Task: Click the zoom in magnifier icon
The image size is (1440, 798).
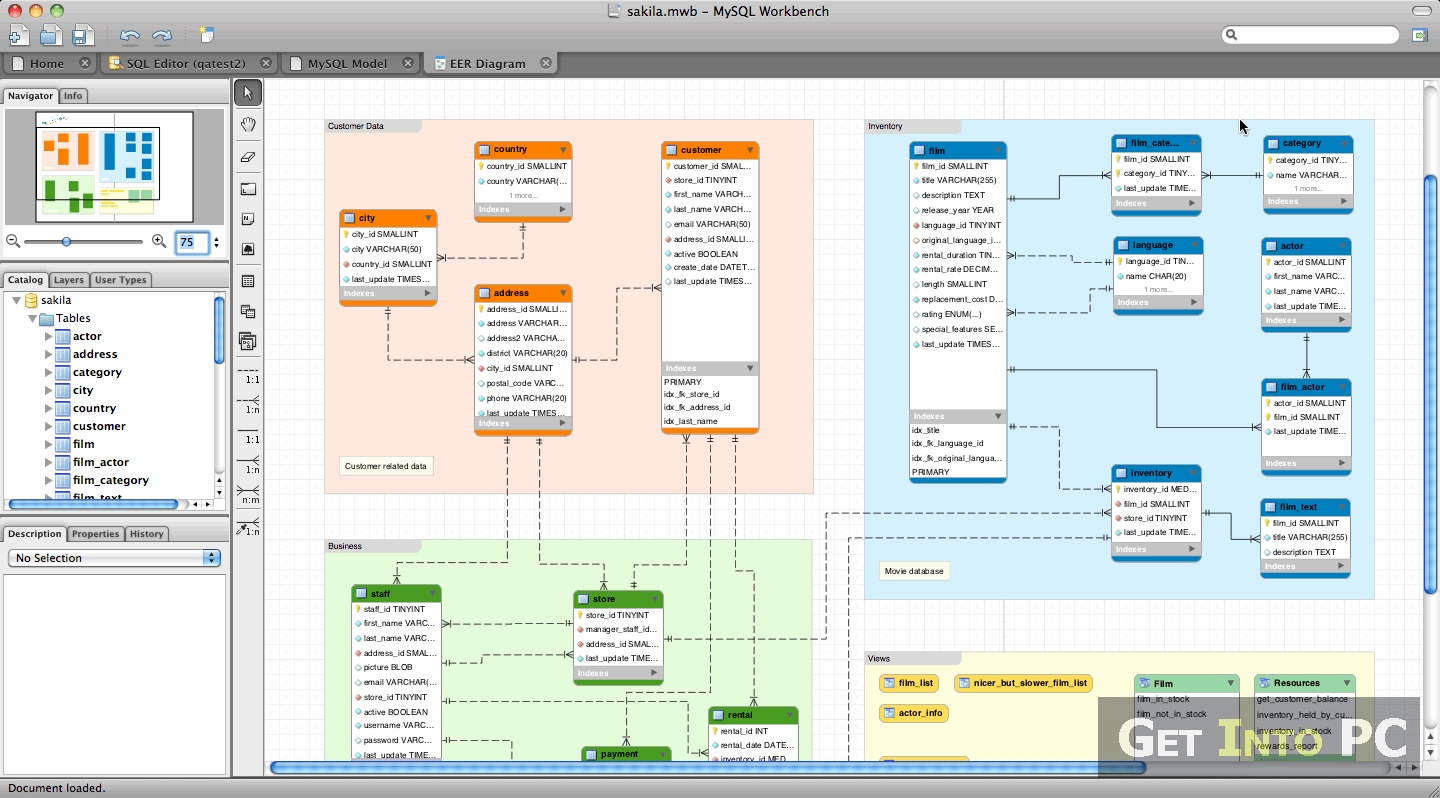Action: tap(159, 241)
